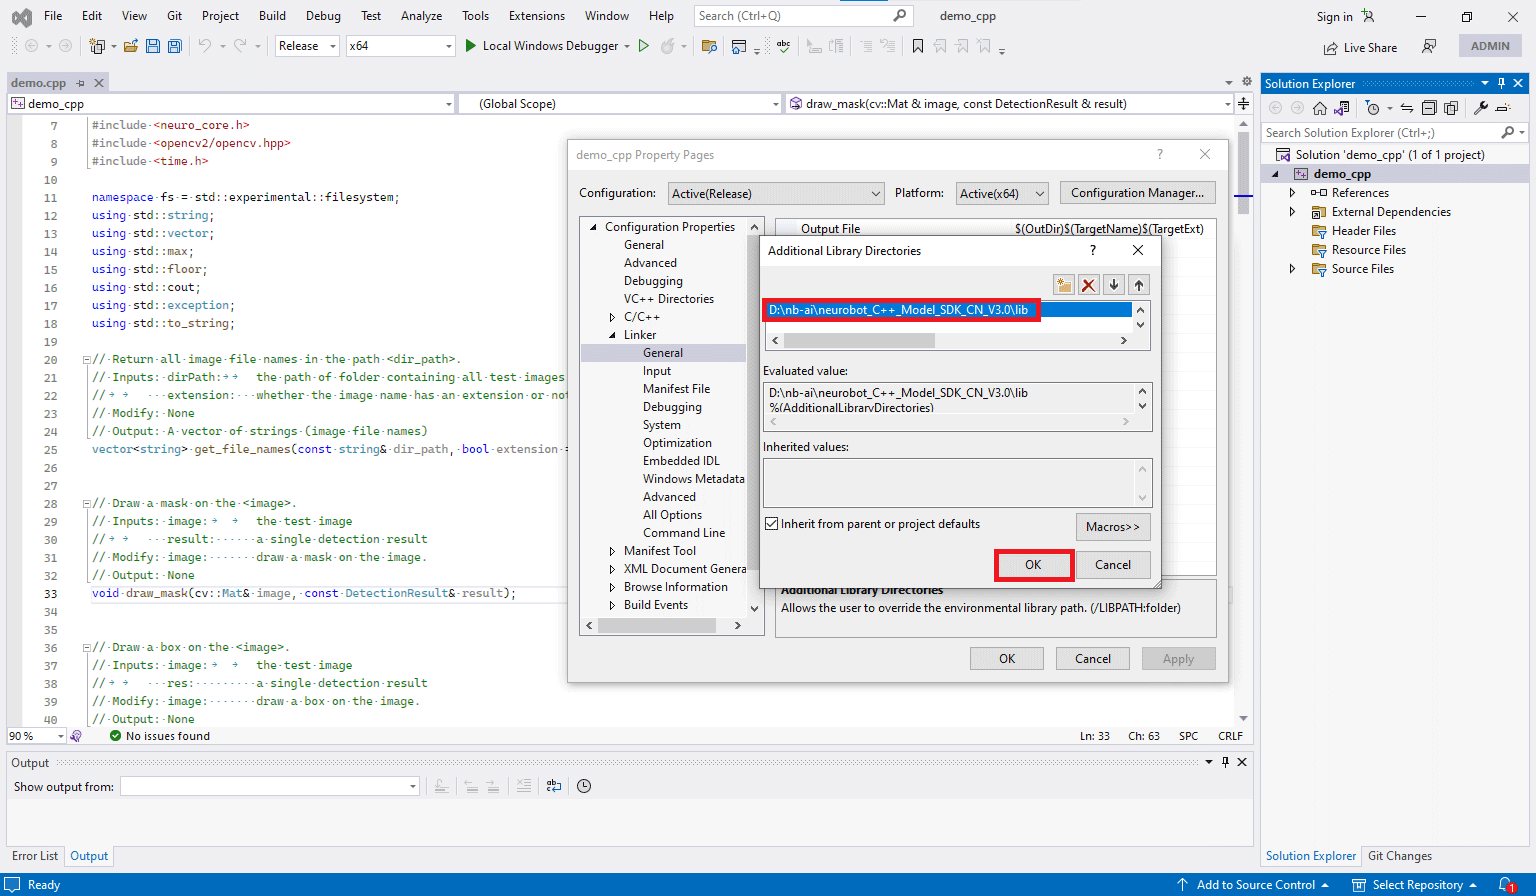Viewport: 1536px width, 896px height.
Task: Toggle Inherit from parent or project defaults checkbox
Action: point(771,524)
